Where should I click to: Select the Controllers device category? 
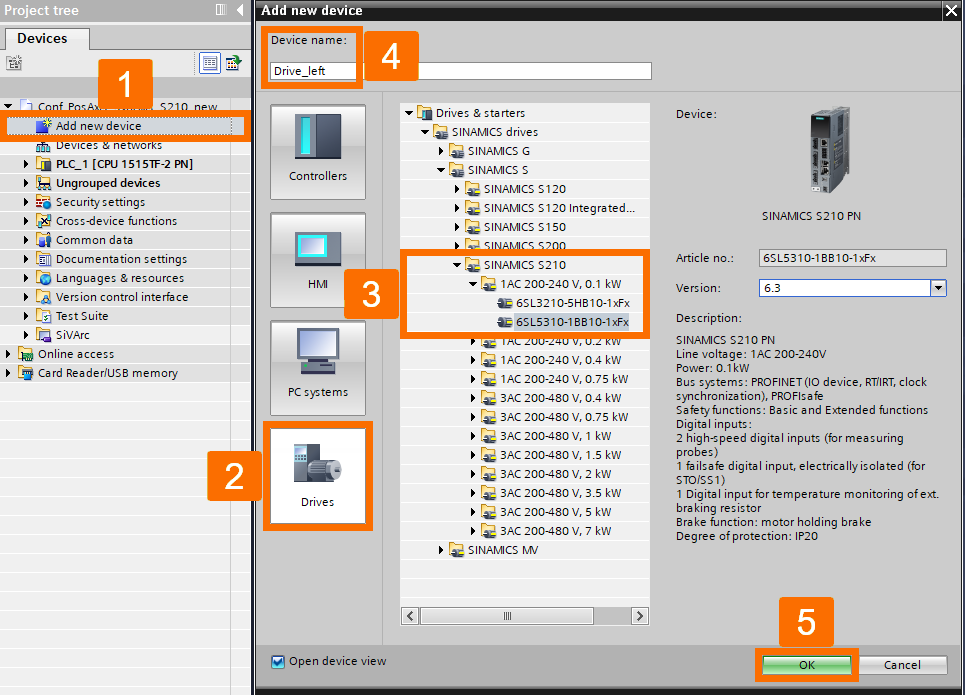pyautogui.click(x=318, y=151)
